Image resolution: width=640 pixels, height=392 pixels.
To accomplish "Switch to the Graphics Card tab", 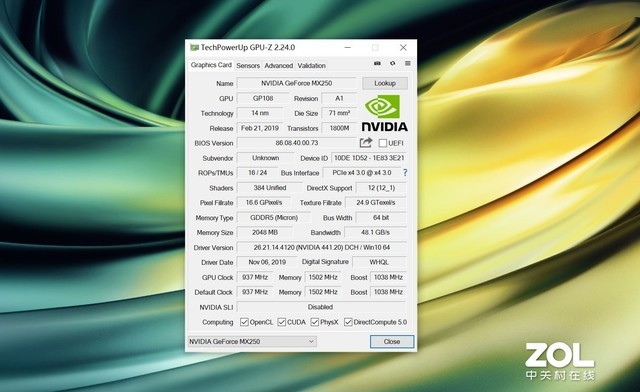I will point(211,65).
